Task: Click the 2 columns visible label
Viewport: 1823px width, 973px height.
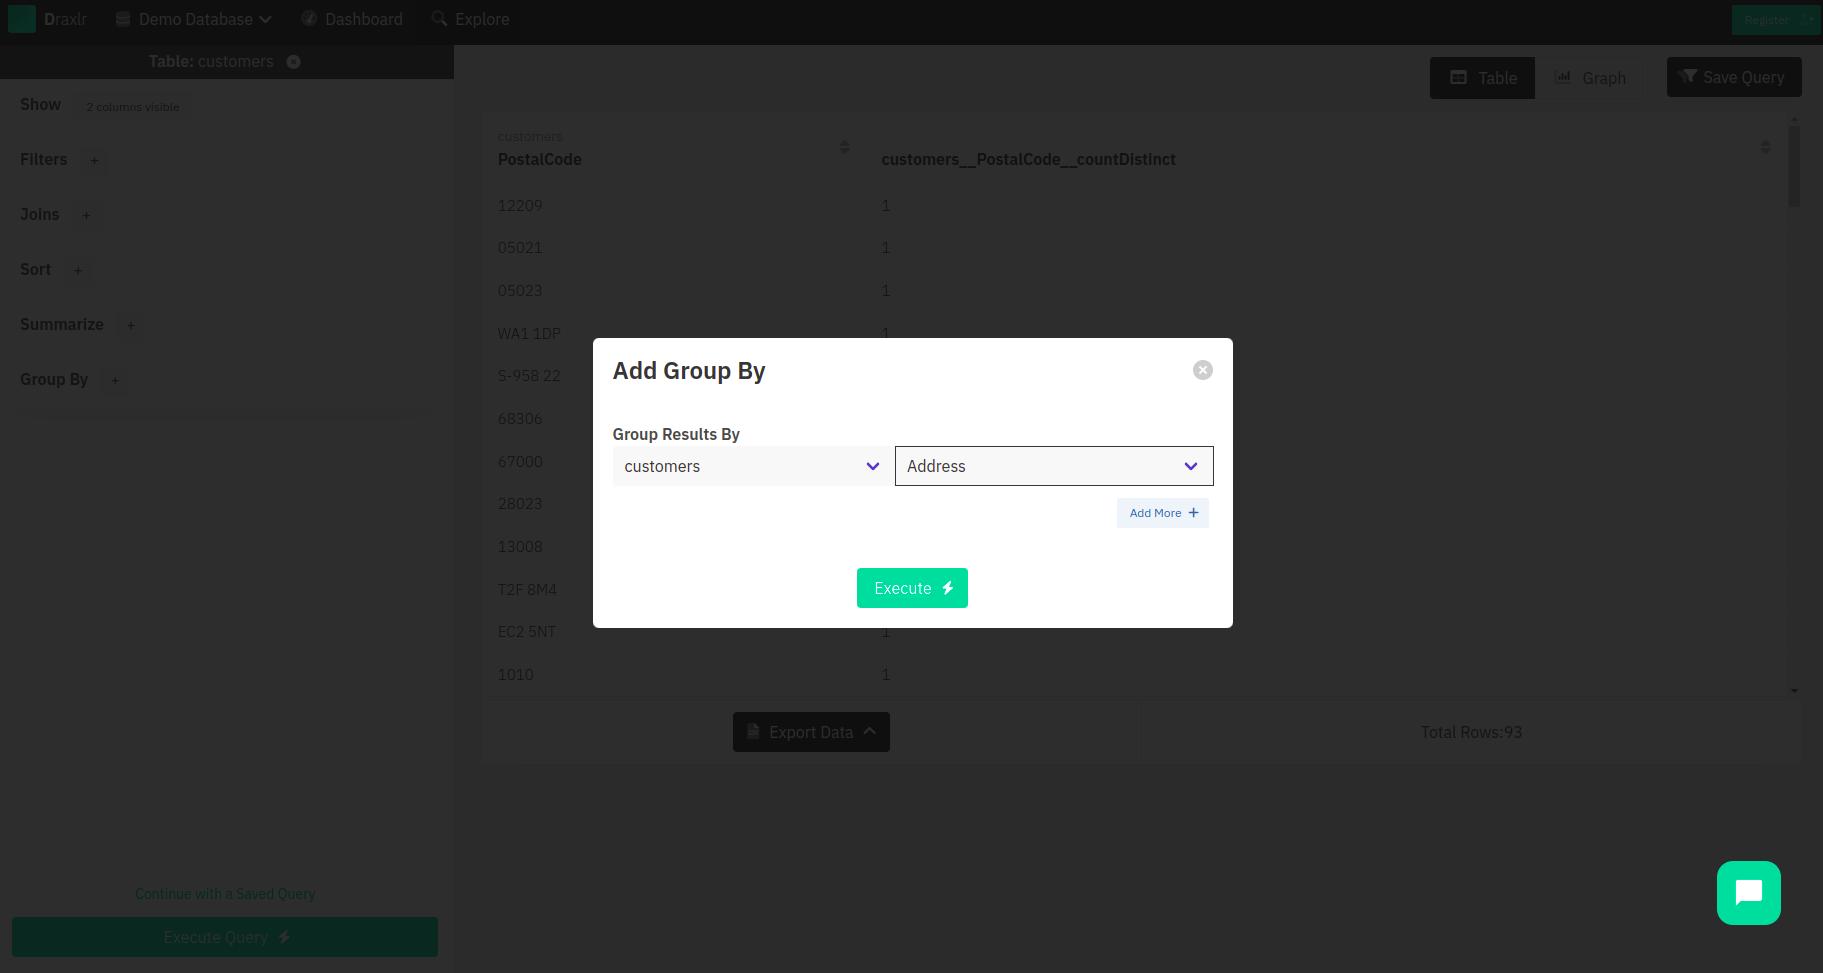Action: point(133,107)
